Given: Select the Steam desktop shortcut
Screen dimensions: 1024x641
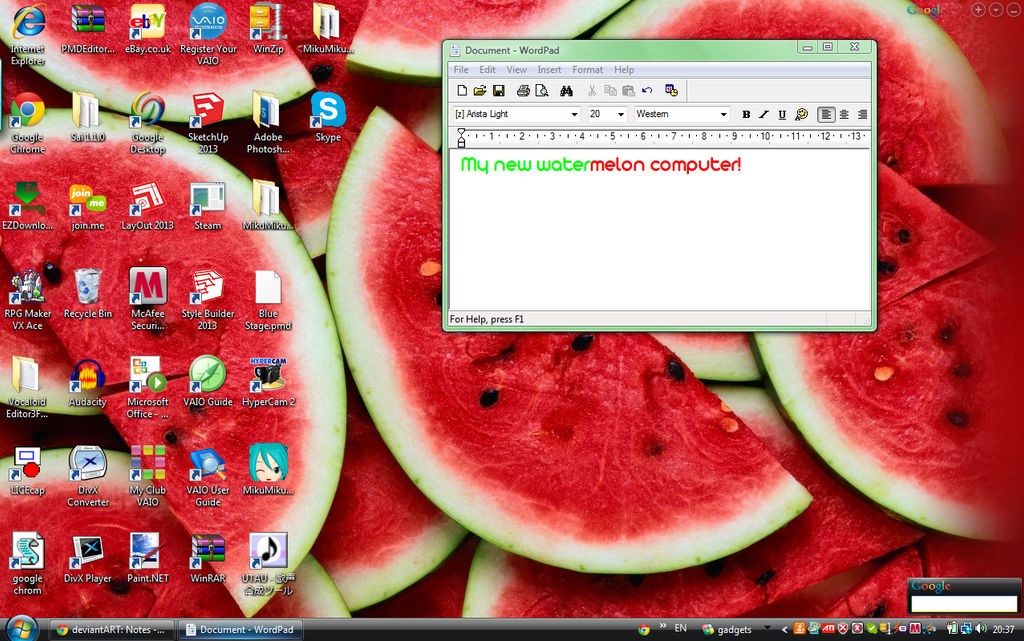Looking at the screenshot, I should 208,206.
